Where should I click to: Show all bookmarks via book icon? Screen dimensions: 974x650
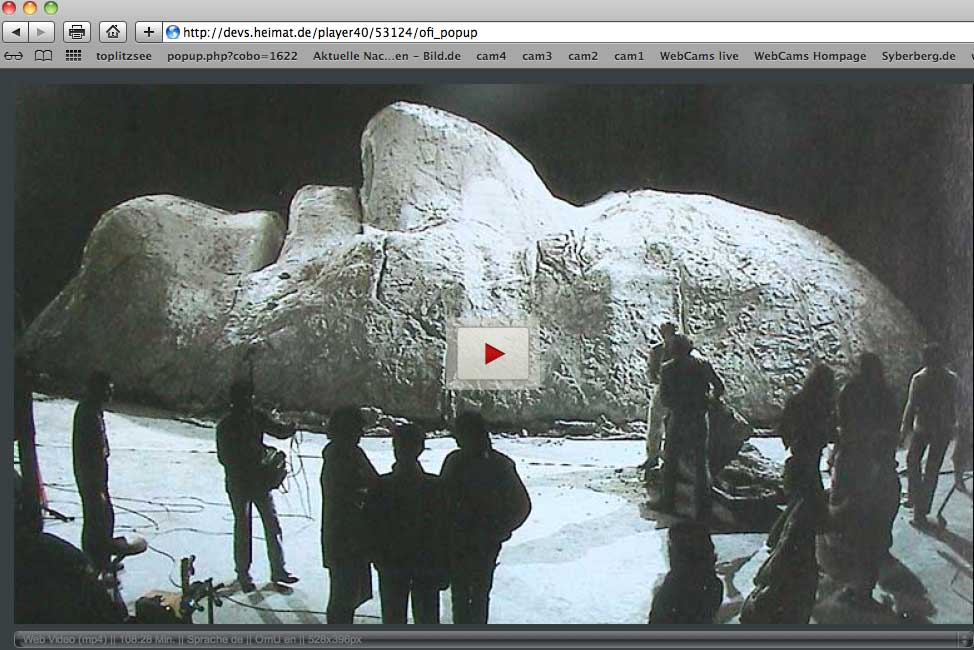coord(43,56)
